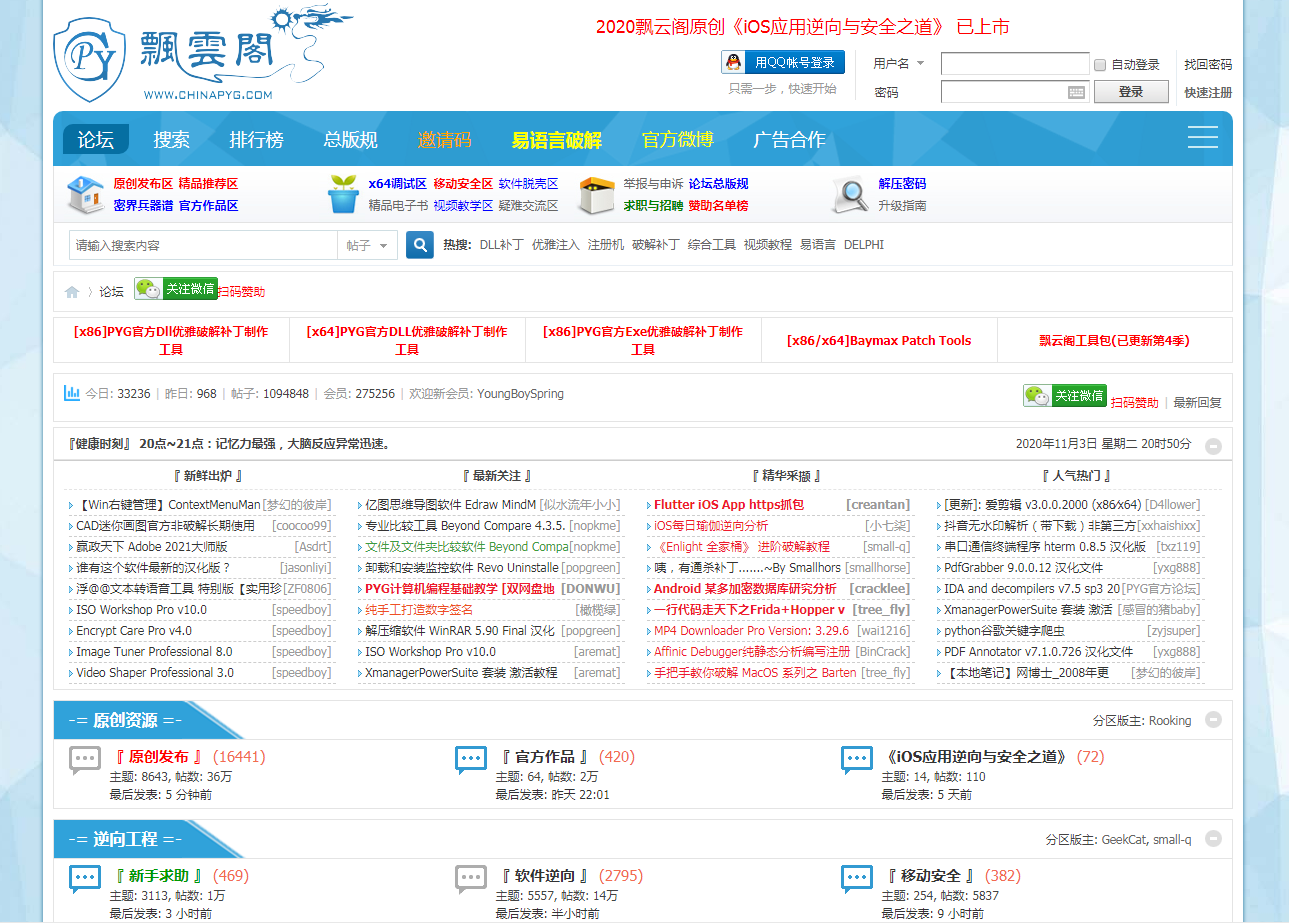Collapse the 健康时刻 hot topics panel
The image size is (1289, 923).
pos(1213,446)
